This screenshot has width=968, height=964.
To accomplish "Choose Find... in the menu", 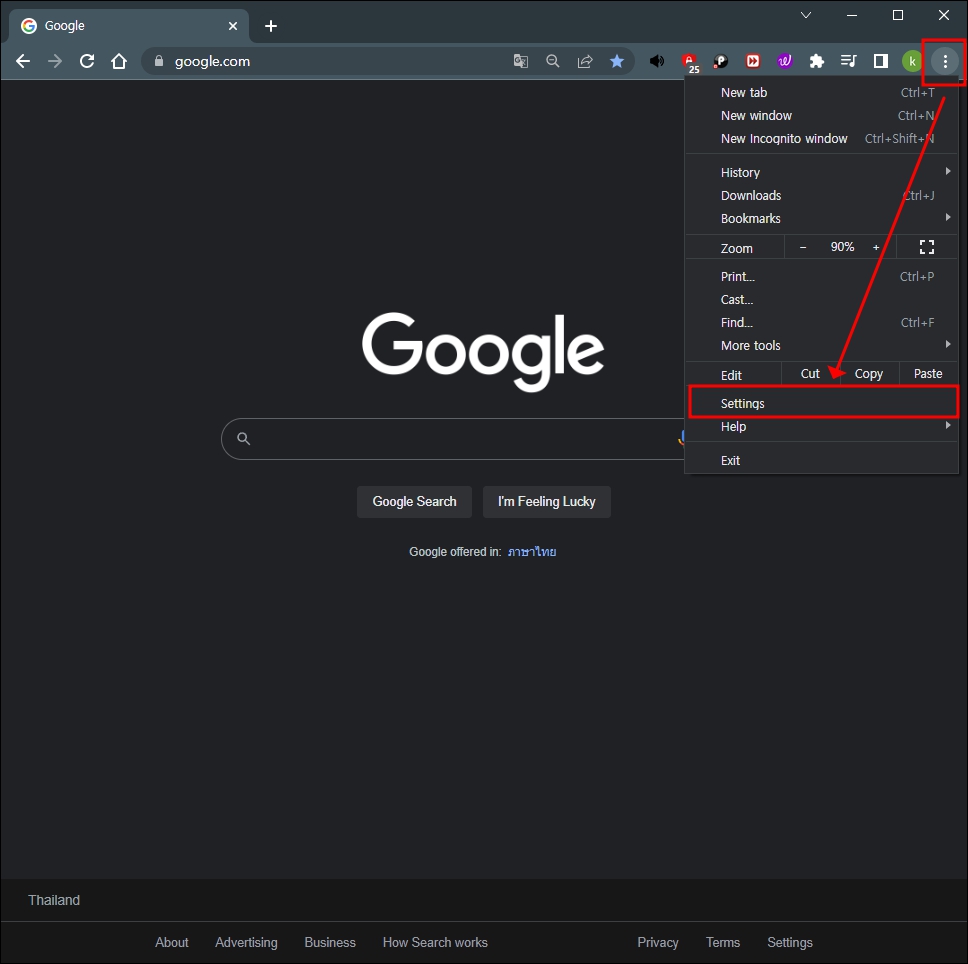I will (x=822, y=323).
